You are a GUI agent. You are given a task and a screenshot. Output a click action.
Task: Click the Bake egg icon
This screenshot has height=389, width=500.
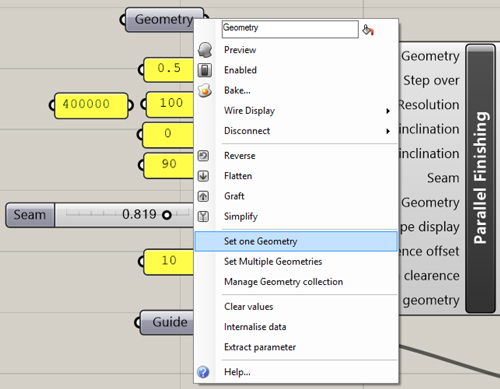[x=205, y=90]
